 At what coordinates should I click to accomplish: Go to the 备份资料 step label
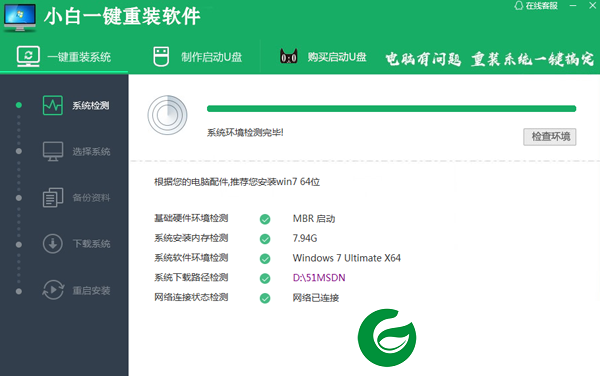pos(91,198)
